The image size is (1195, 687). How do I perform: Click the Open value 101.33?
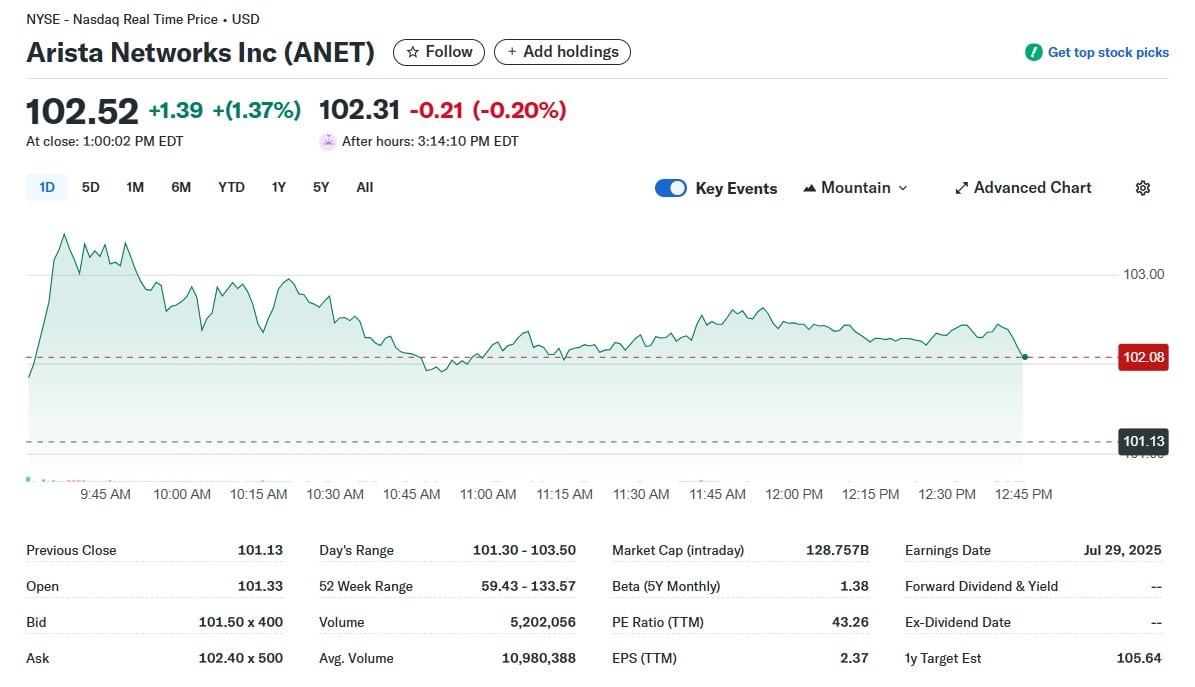point(260,586)
